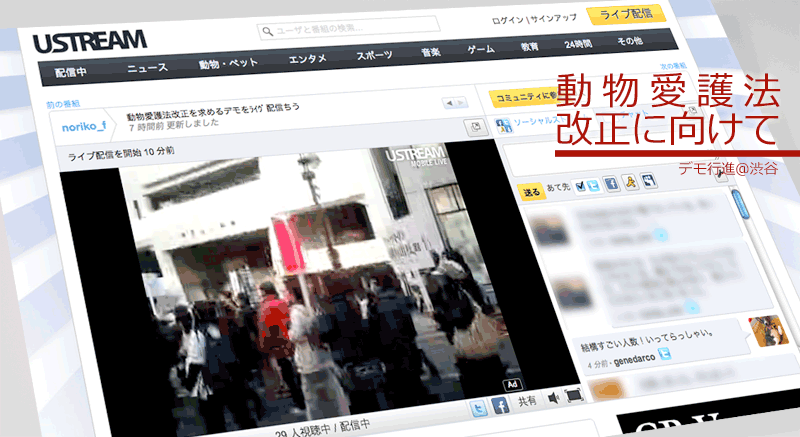Open the 音楽 category tab
Screen dimensions: 800x437
coord(431,52)
